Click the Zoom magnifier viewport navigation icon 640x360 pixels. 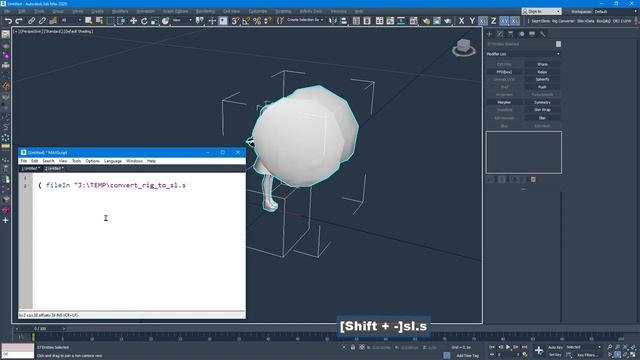[x=609, y=347]
